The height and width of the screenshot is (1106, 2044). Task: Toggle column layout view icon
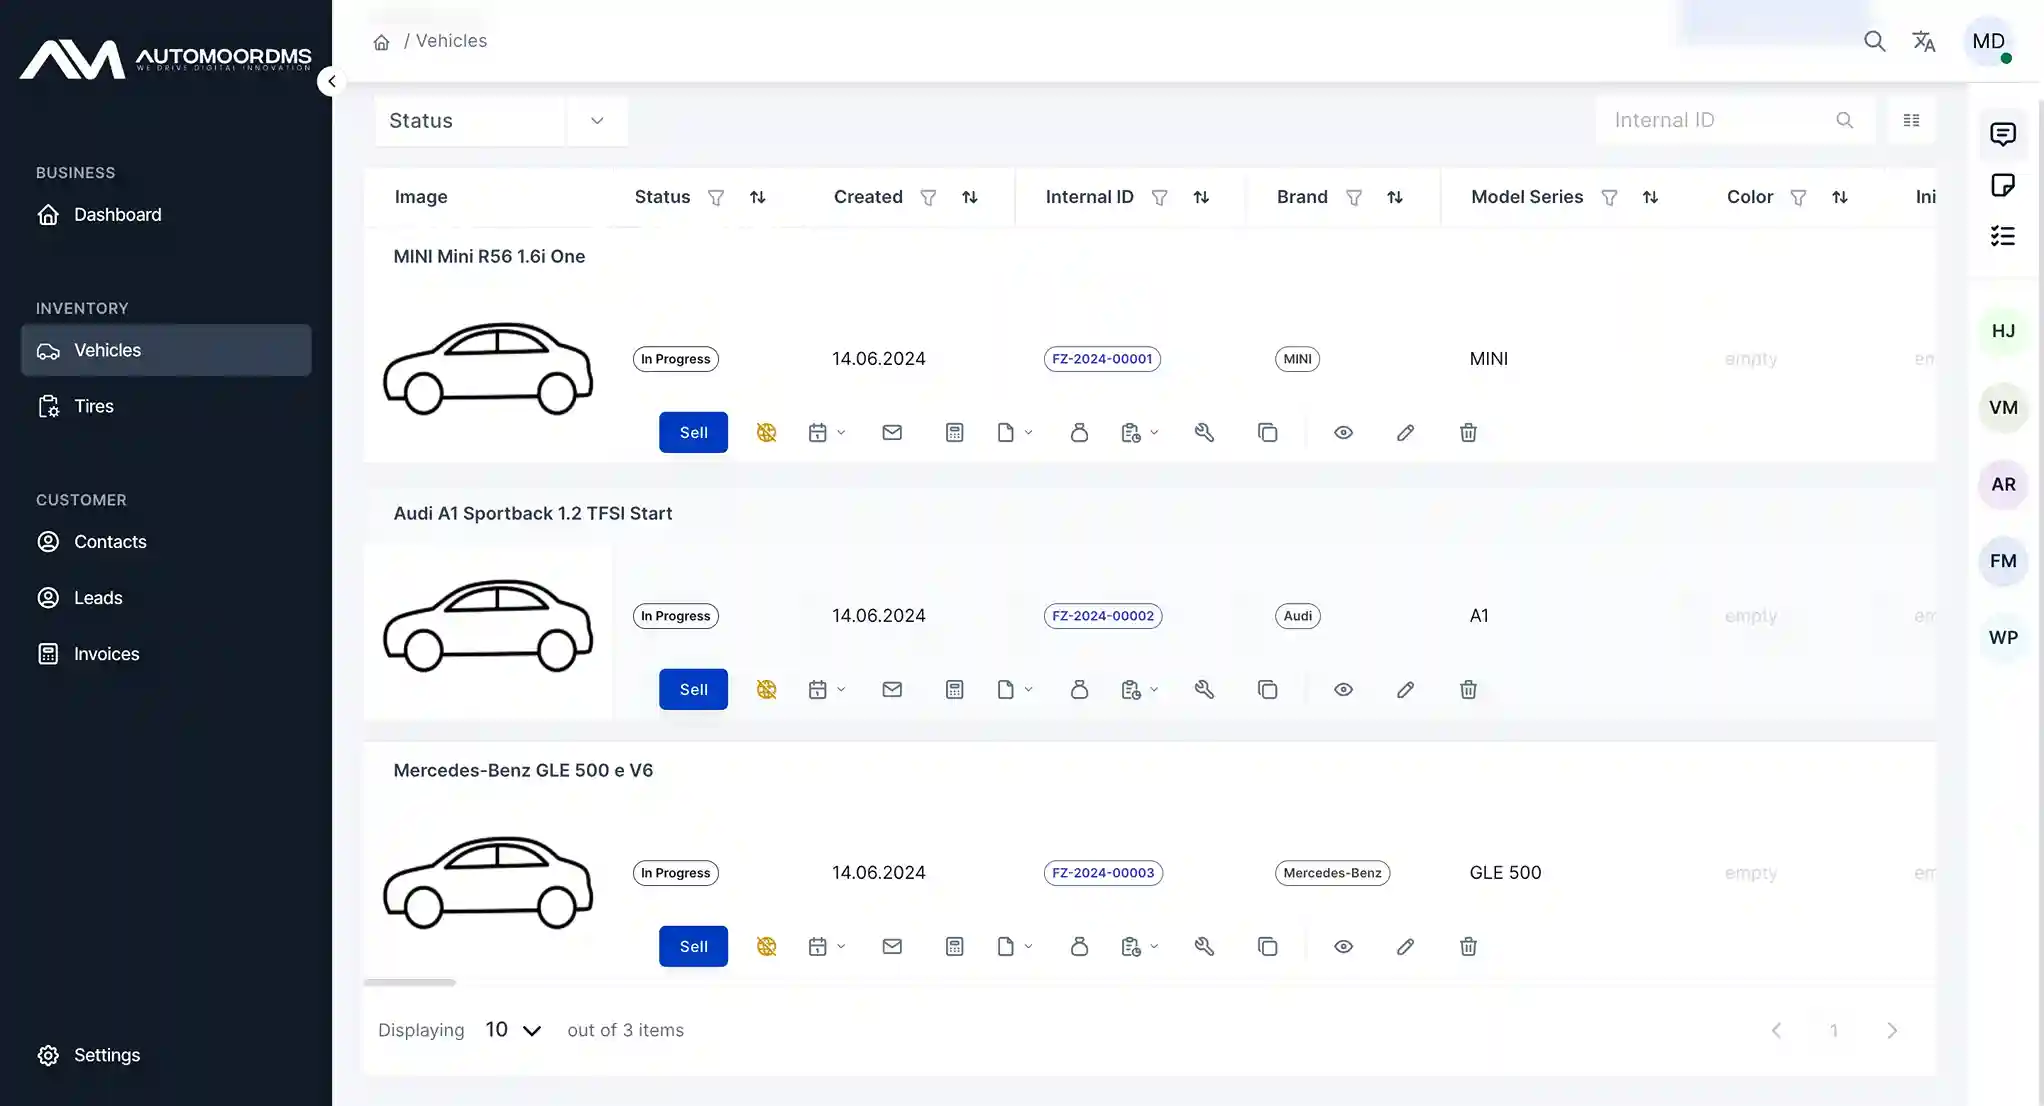pyautogui.click(x=1911, y=120)
